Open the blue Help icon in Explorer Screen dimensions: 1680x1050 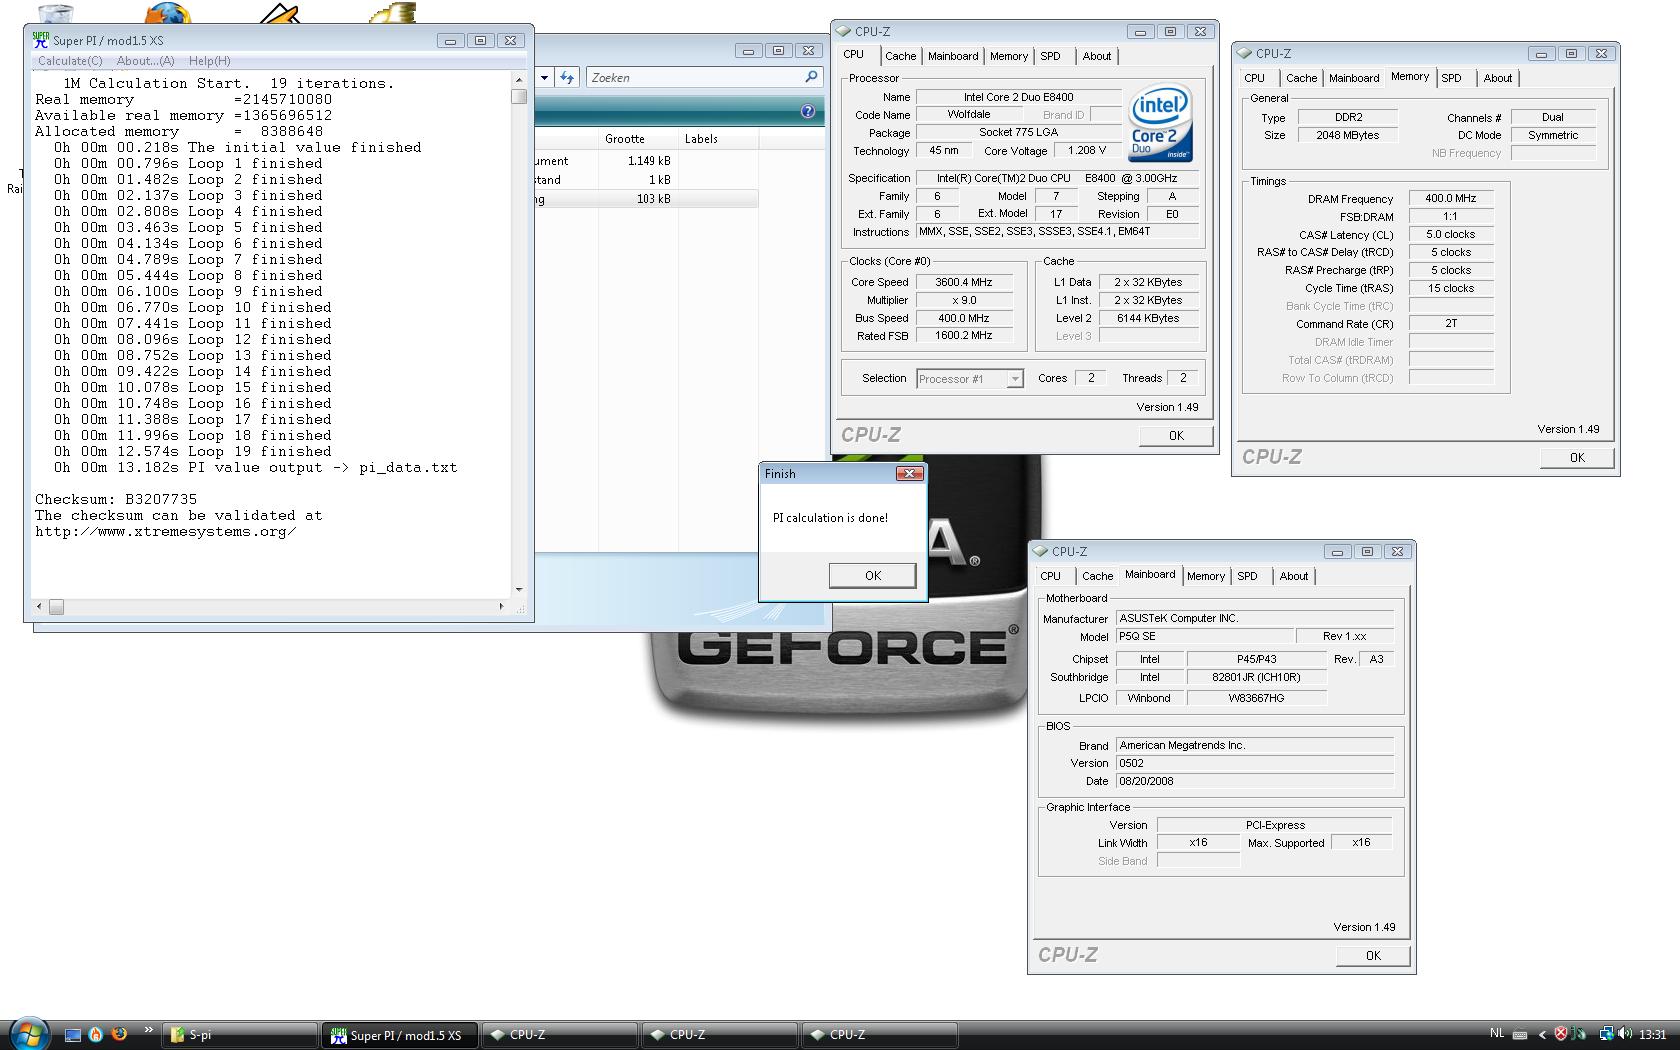coord(807,112)
